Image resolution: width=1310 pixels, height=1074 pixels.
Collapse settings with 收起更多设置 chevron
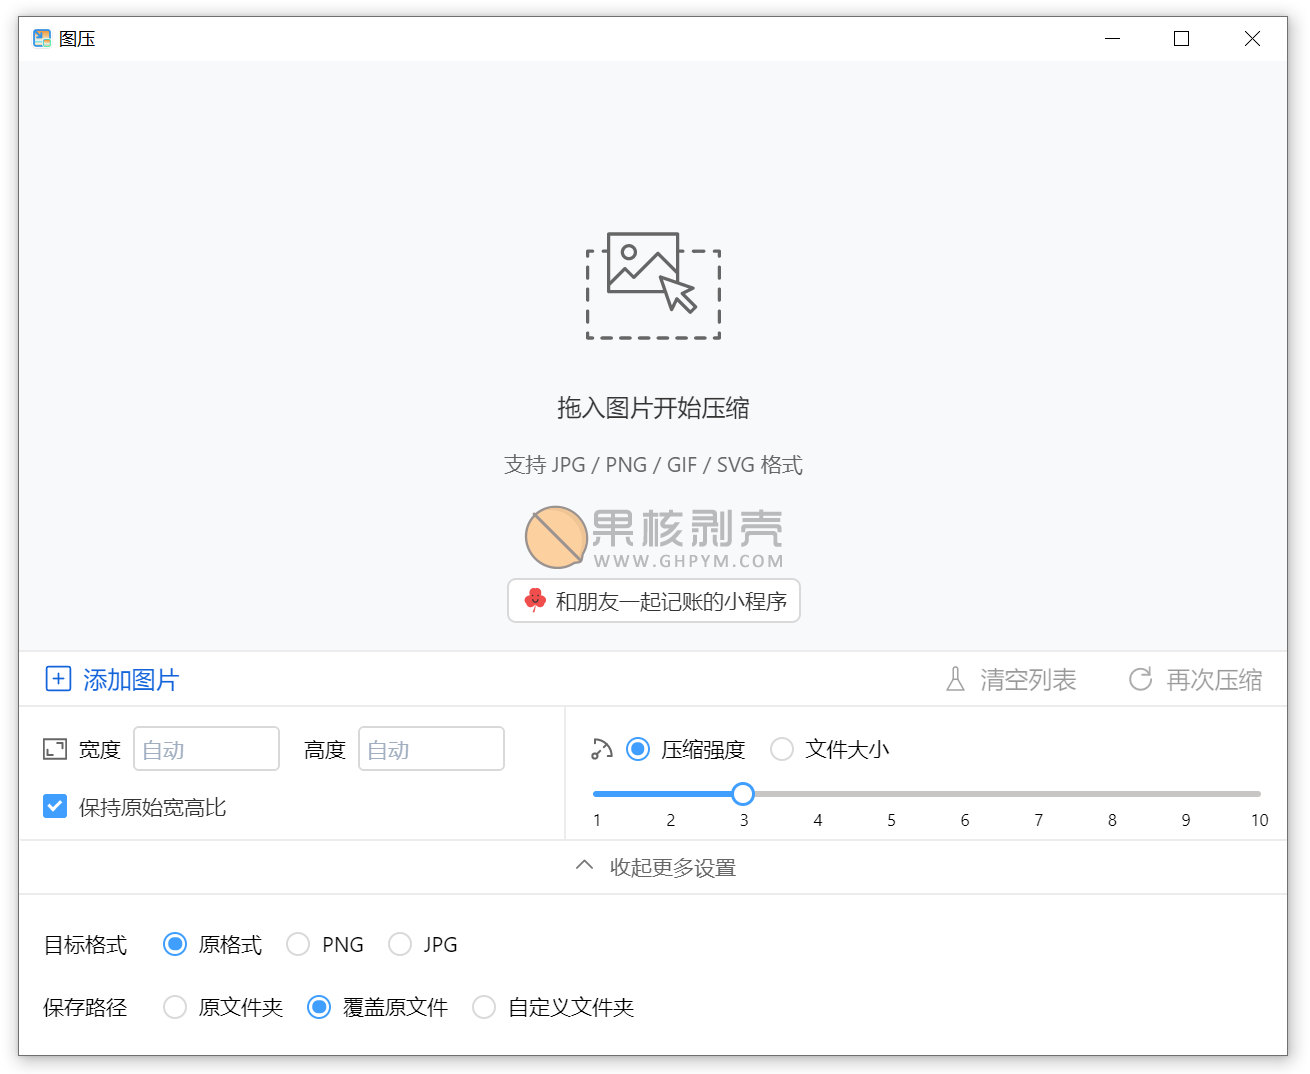[585, 866]
